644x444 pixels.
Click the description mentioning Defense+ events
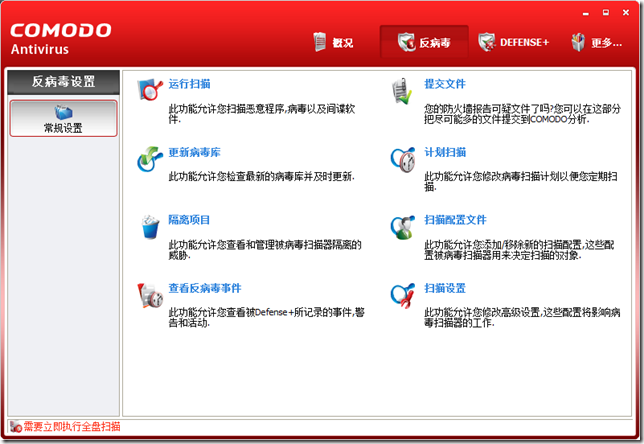pyautogui.click(x=267, y=317)
